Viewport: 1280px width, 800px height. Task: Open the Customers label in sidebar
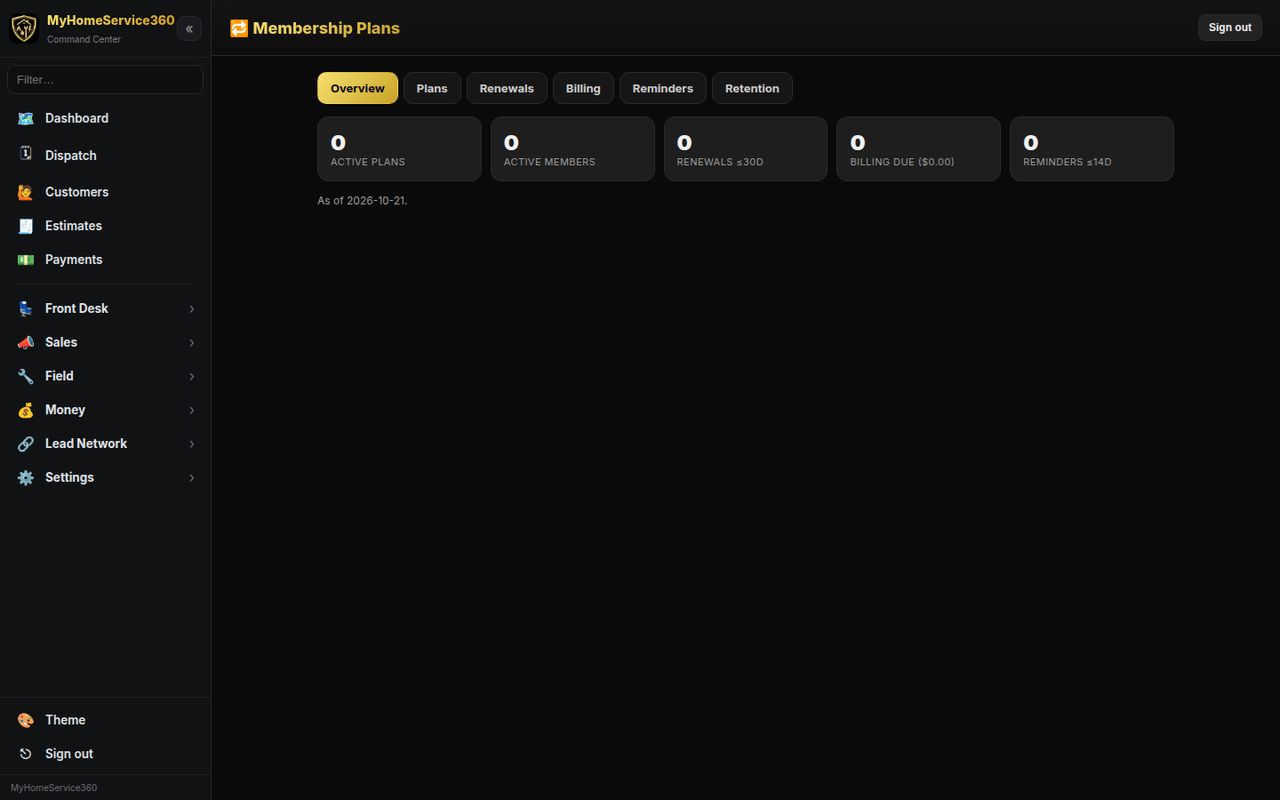[77, 192]
